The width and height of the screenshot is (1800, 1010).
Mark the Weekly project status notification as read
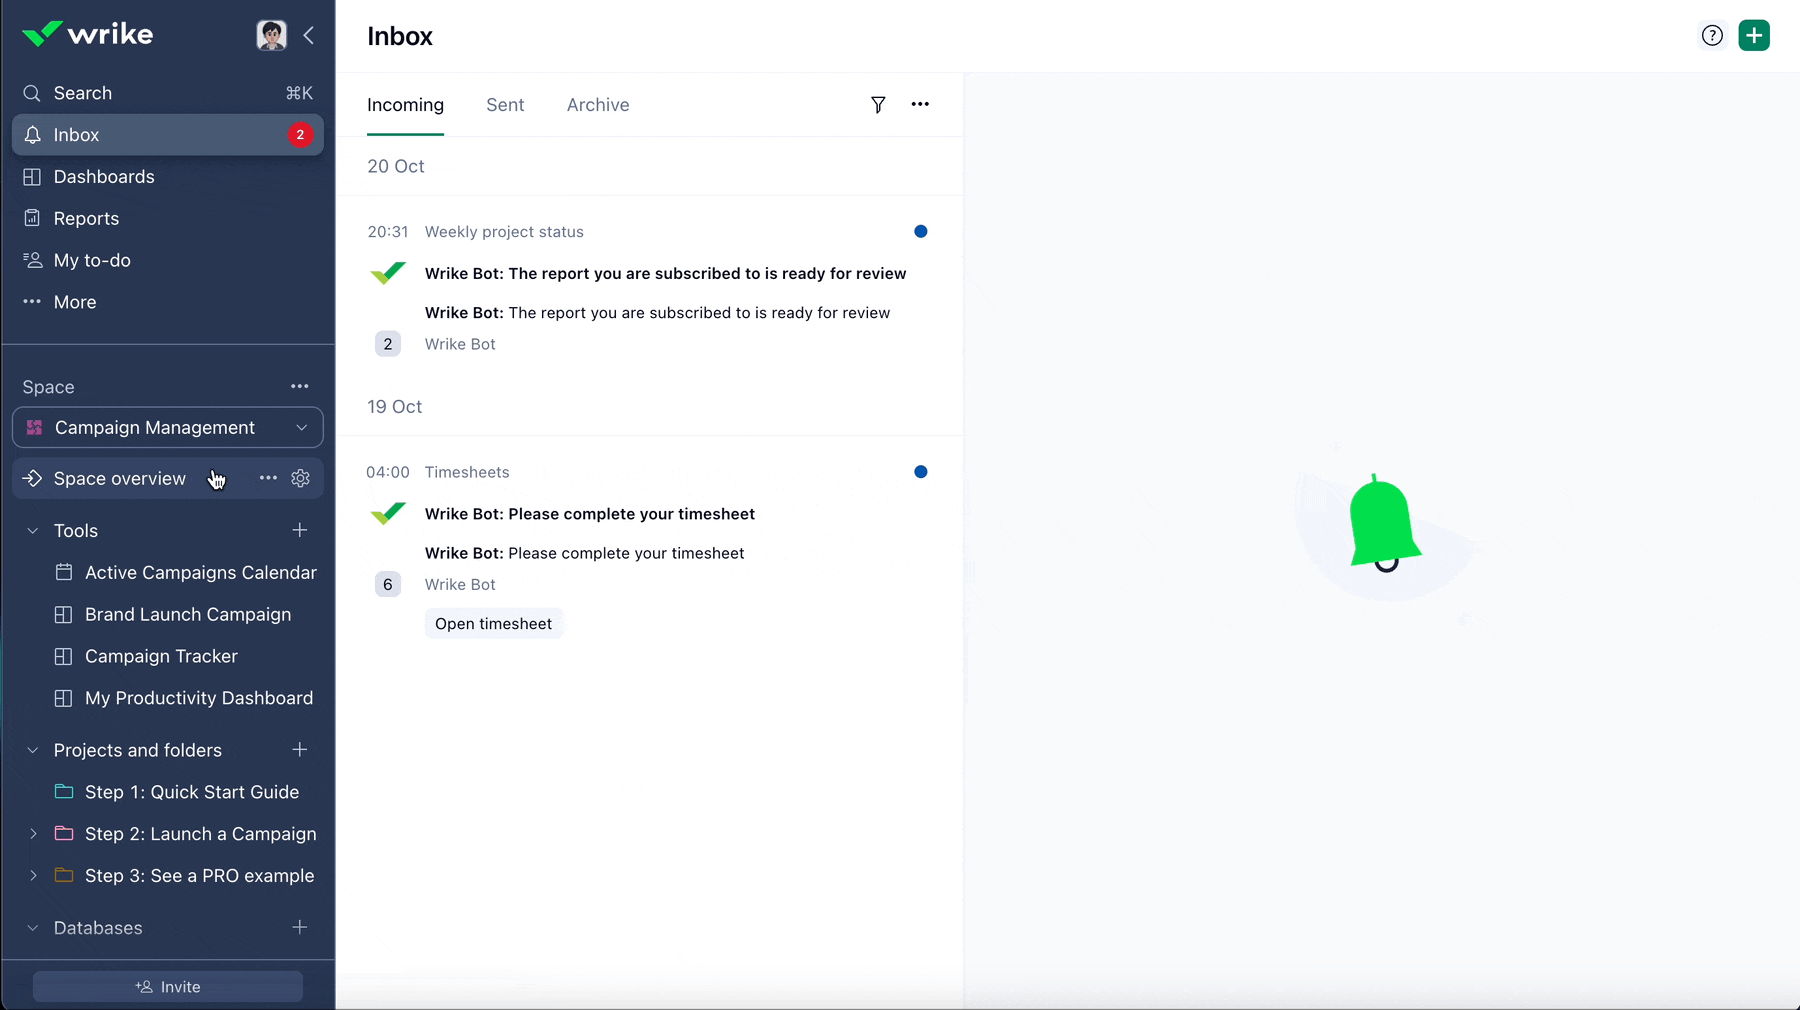click(920, 231)
